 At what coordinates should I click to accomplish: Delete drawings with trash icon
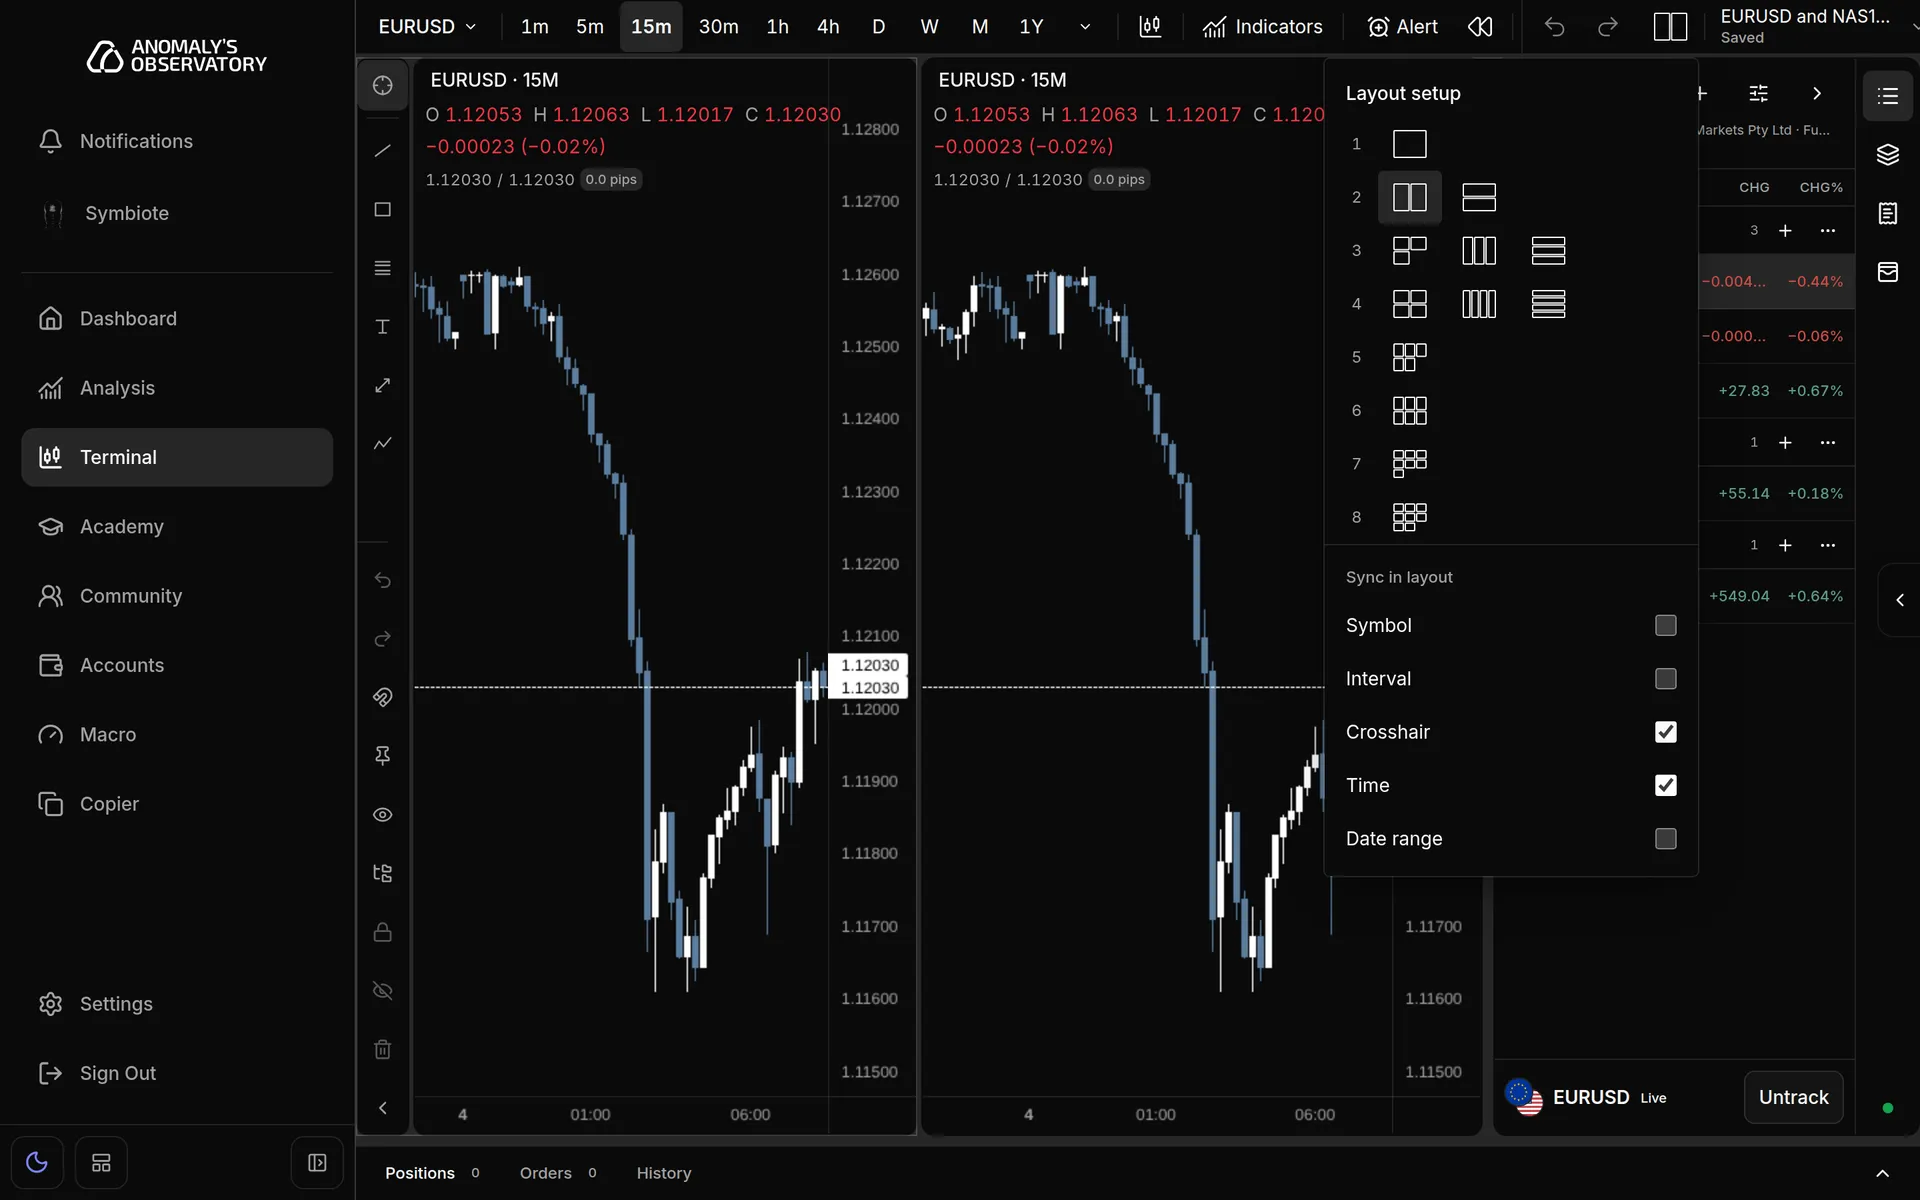382,1049
